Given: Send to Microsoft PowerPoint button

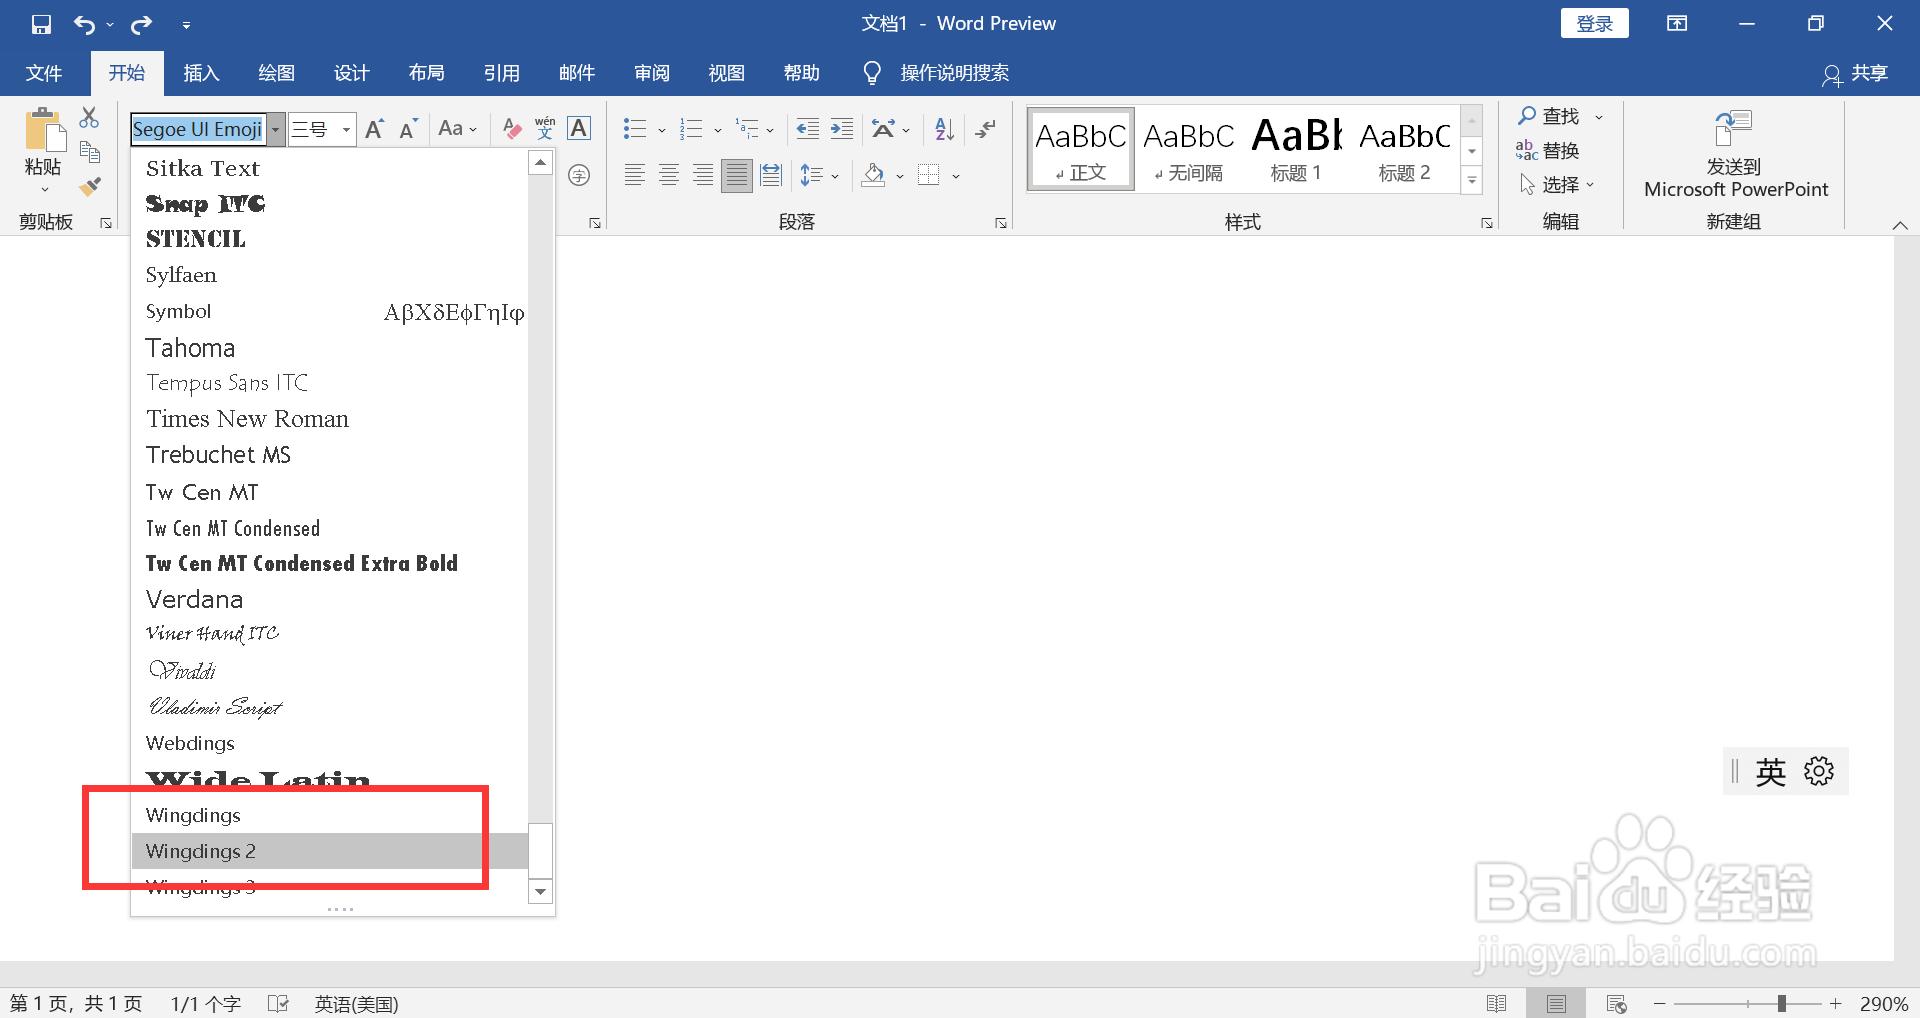Looking at the screenshot, I should click(x=1735, y=155).
